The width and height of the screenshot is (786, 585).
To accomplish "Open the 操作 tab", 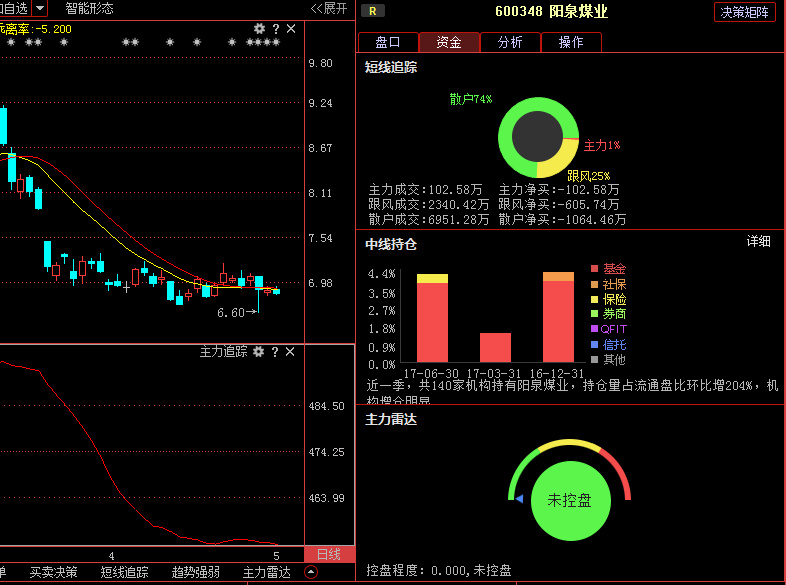I will point(571,42).
